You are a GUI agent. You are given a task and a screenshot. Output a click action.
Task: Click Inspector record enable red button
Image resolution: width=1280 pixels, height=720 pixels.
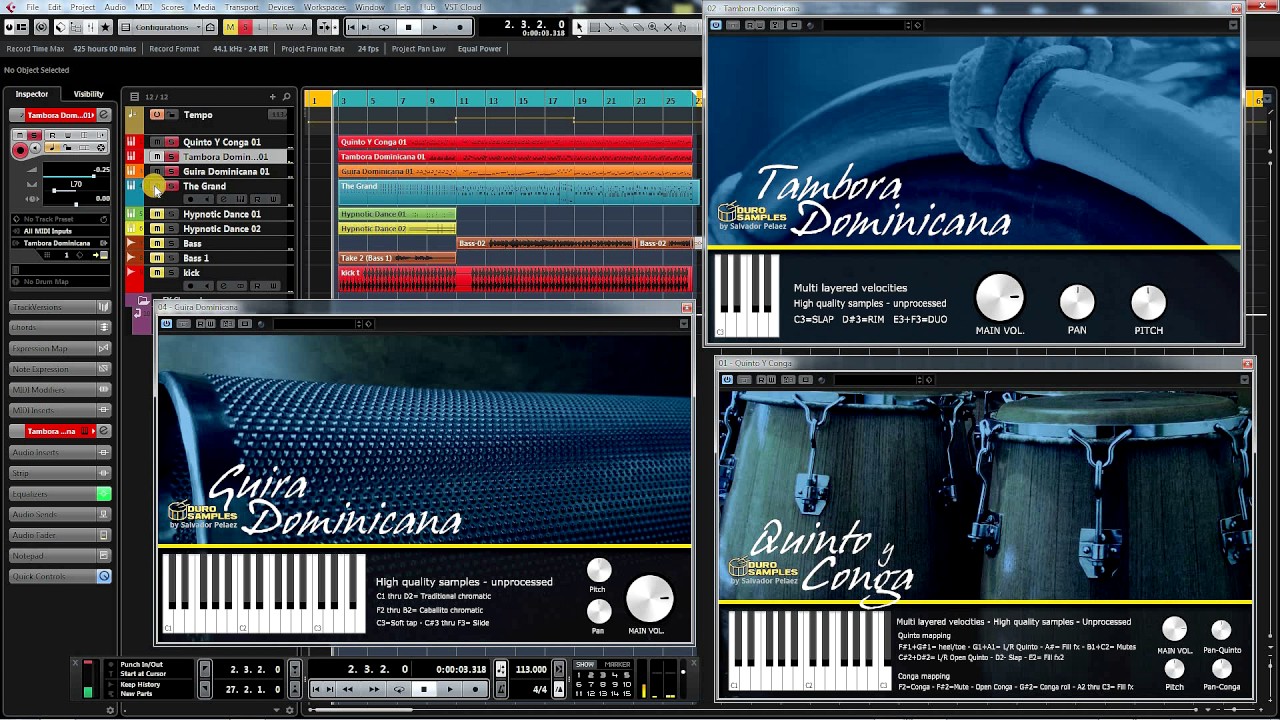click(x=20, y=150)
